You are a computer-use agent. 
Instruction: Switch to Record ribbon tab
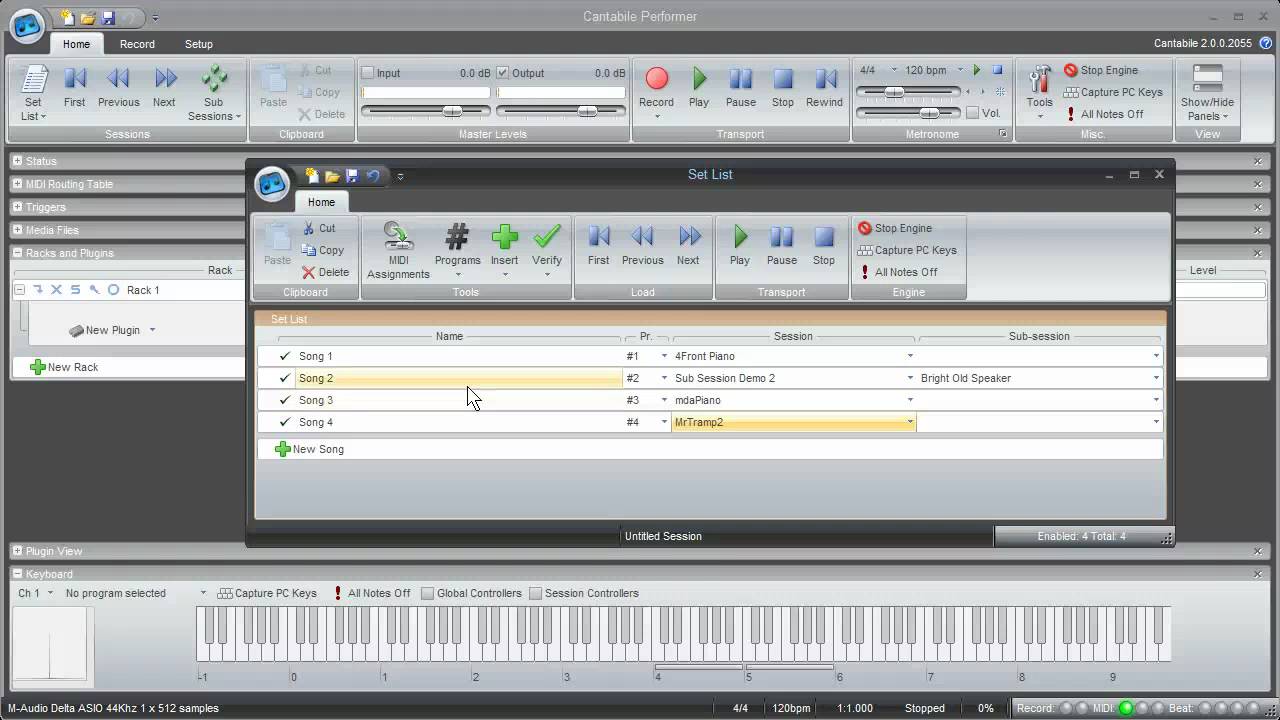click(137, 44)
